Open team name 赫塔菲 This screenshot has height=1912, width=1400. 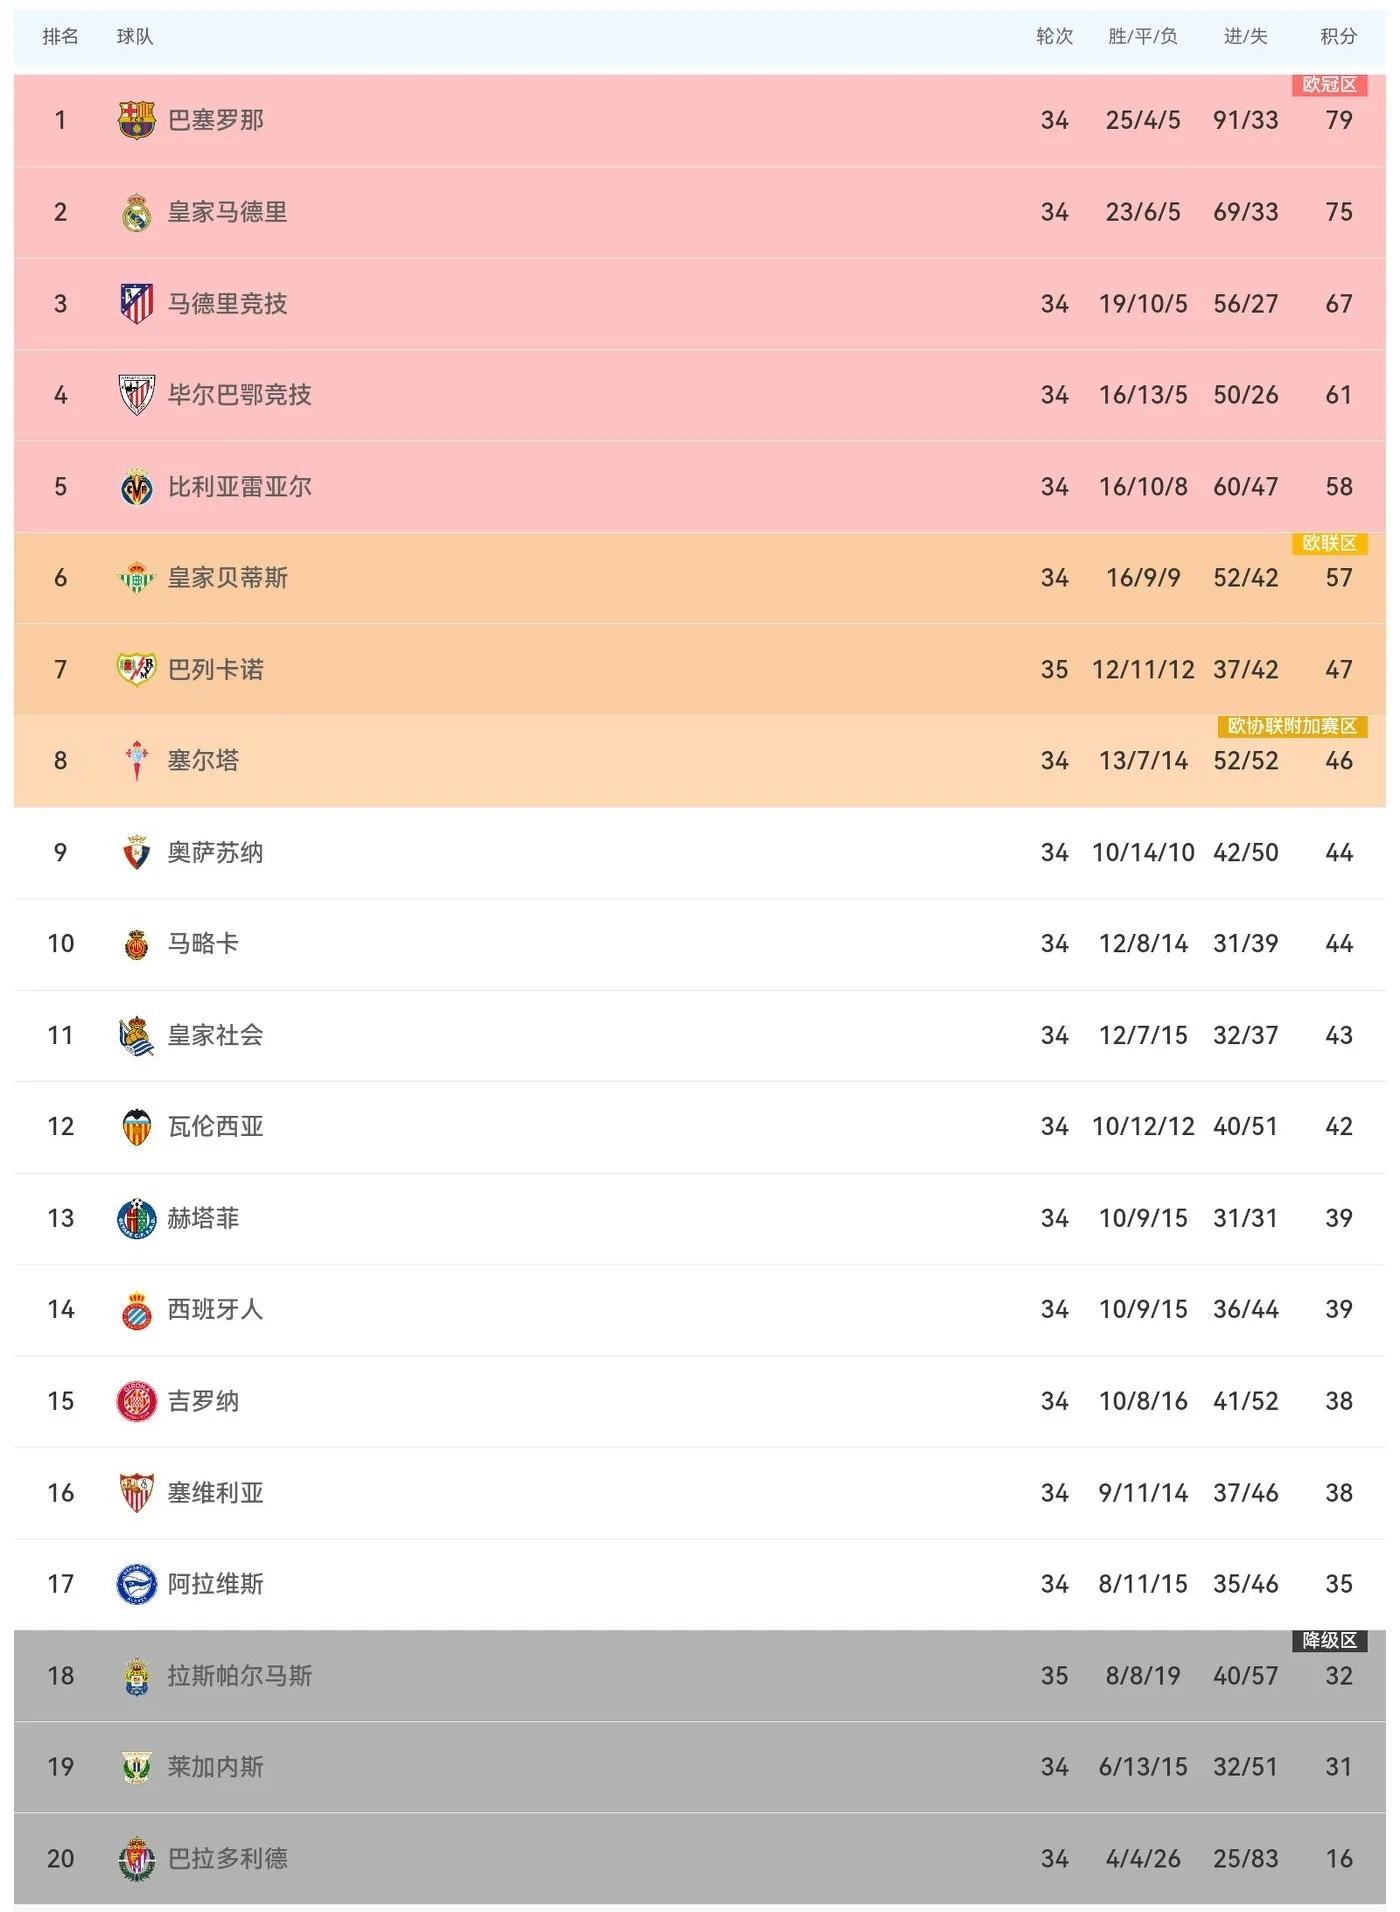pyautogui.click(x=204, y=1218)
